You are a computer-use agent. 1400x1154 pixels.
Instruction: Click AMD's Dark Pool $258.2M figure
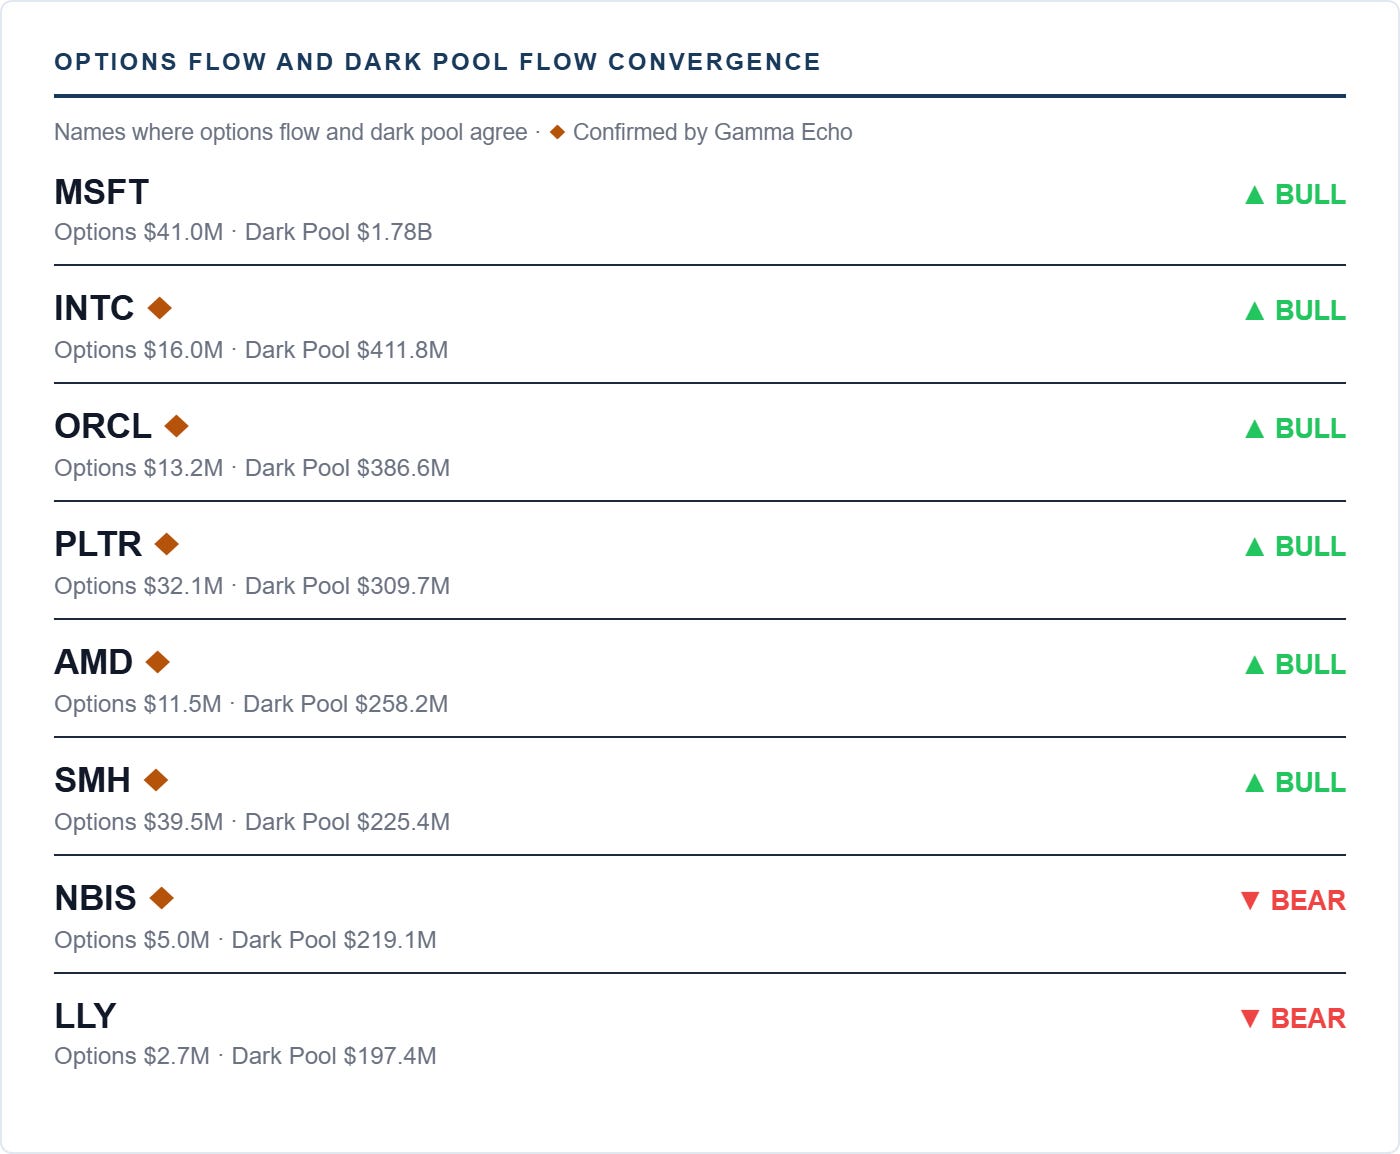(346, 704)
